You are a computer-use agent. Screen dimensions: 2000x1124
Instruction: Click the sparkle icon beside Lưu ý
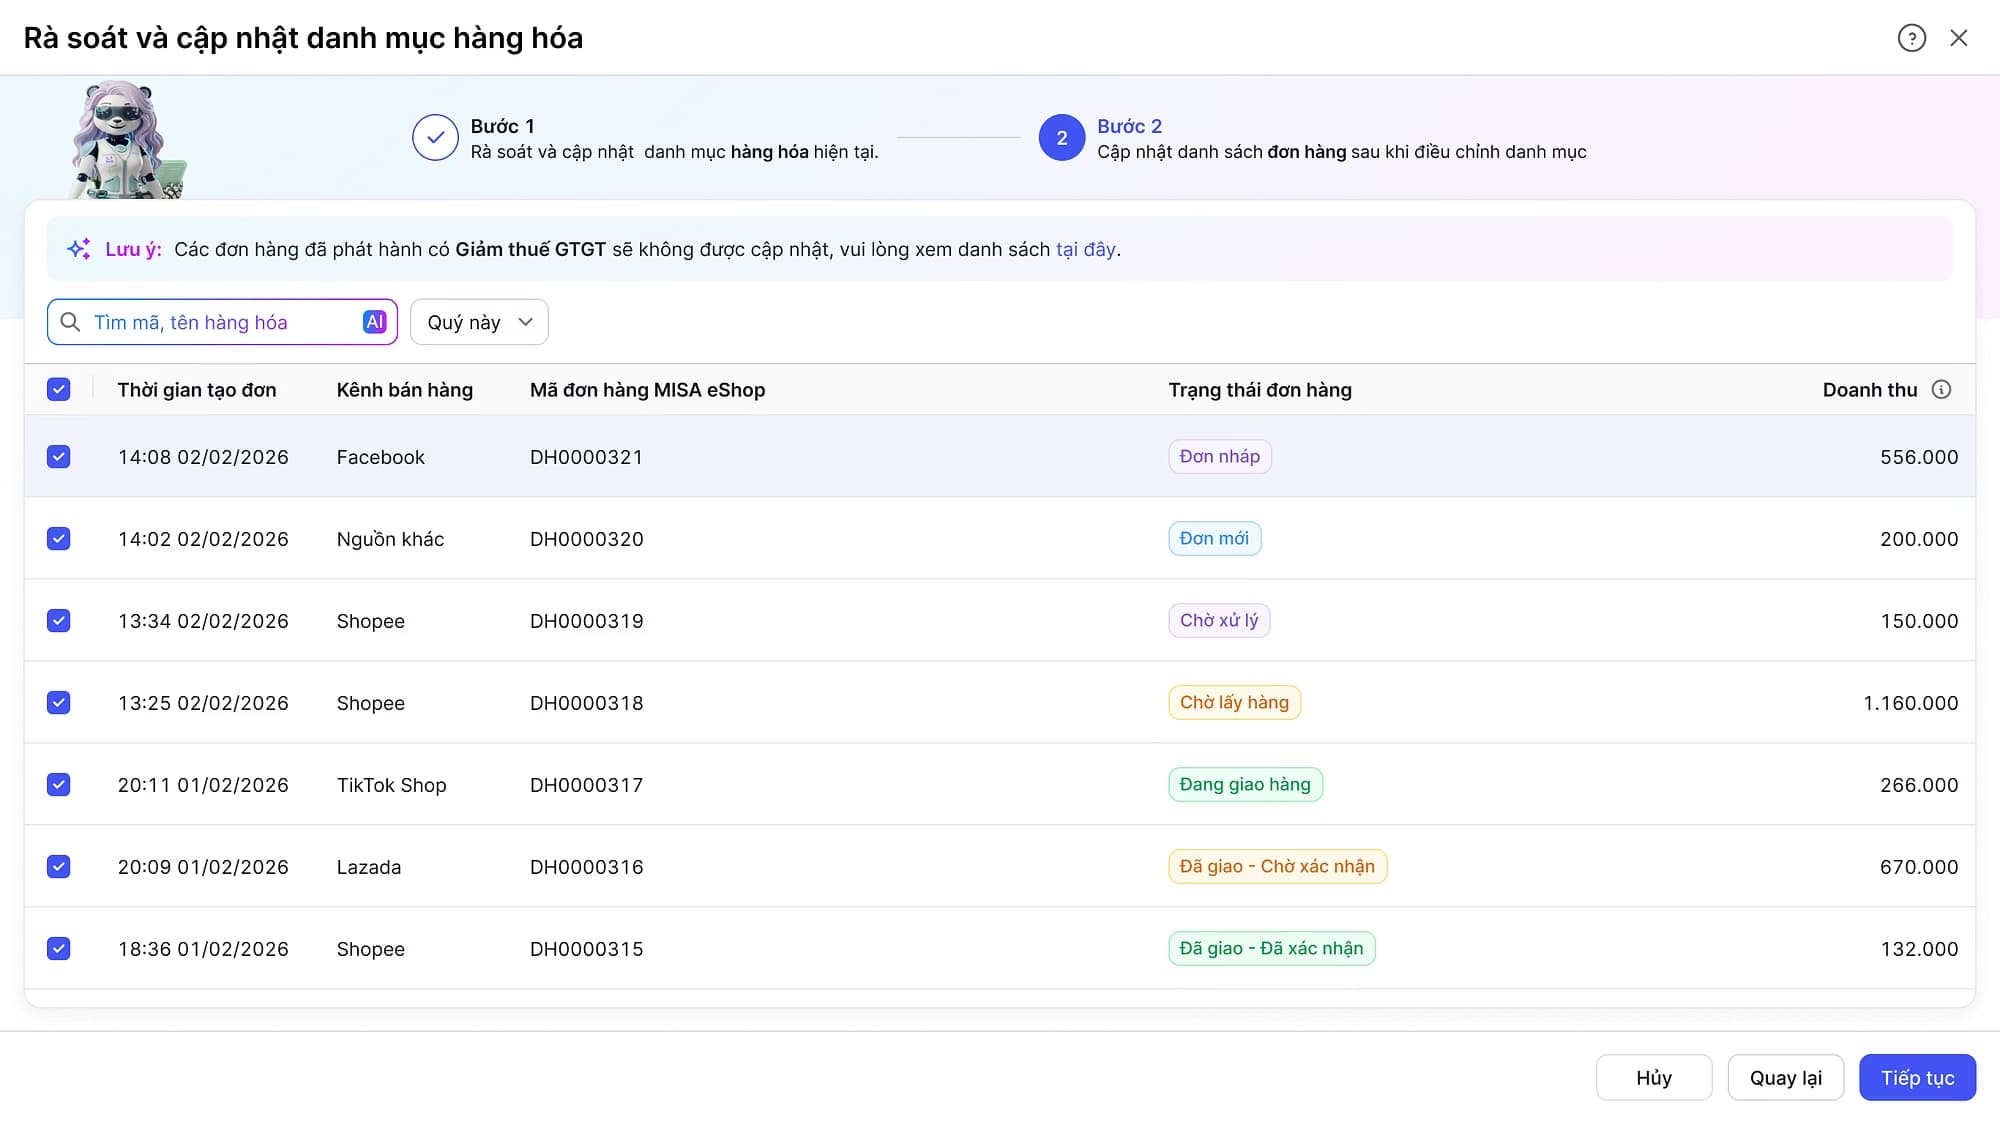79,249
